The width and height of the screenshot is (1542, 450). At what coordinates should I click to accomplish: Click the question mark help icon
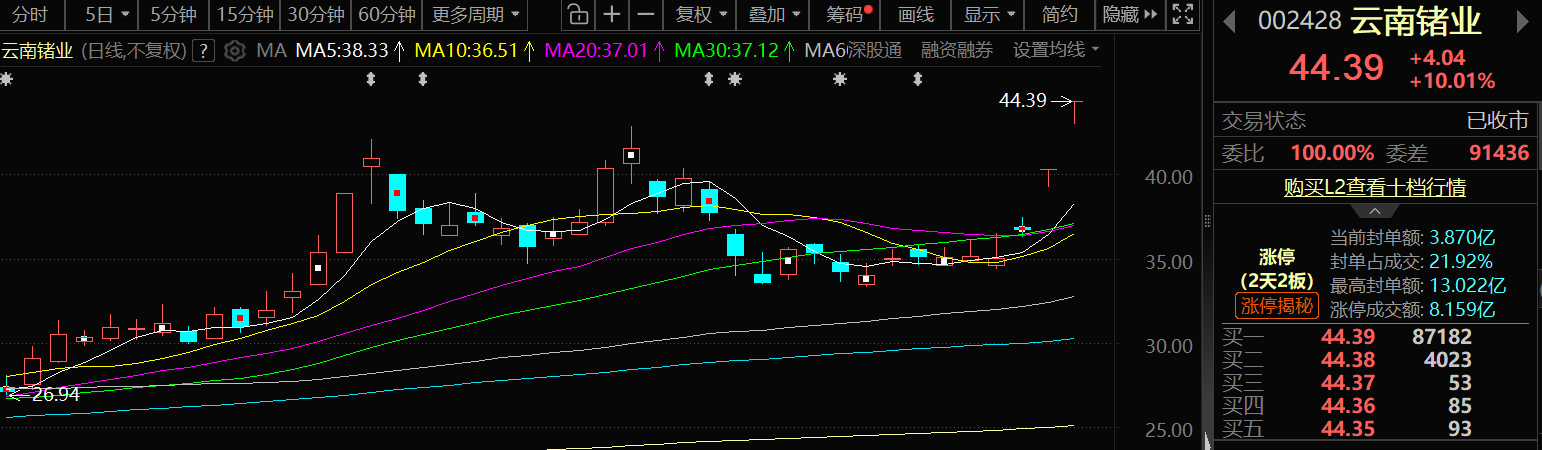point(203,51)
